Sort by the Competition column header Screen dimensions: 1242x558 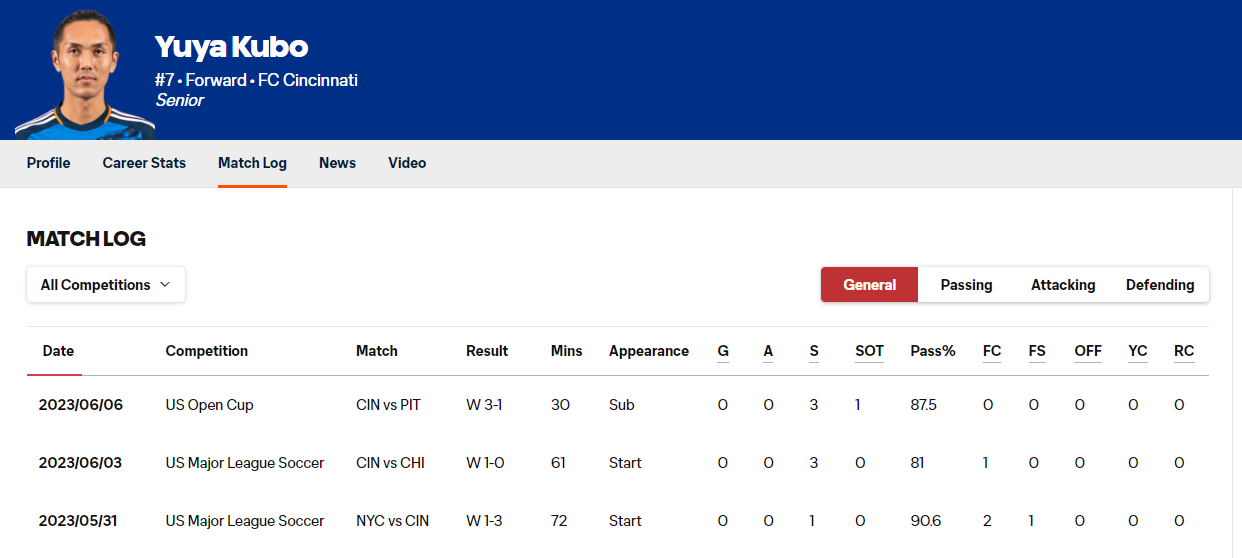click(x=207, y=351)
